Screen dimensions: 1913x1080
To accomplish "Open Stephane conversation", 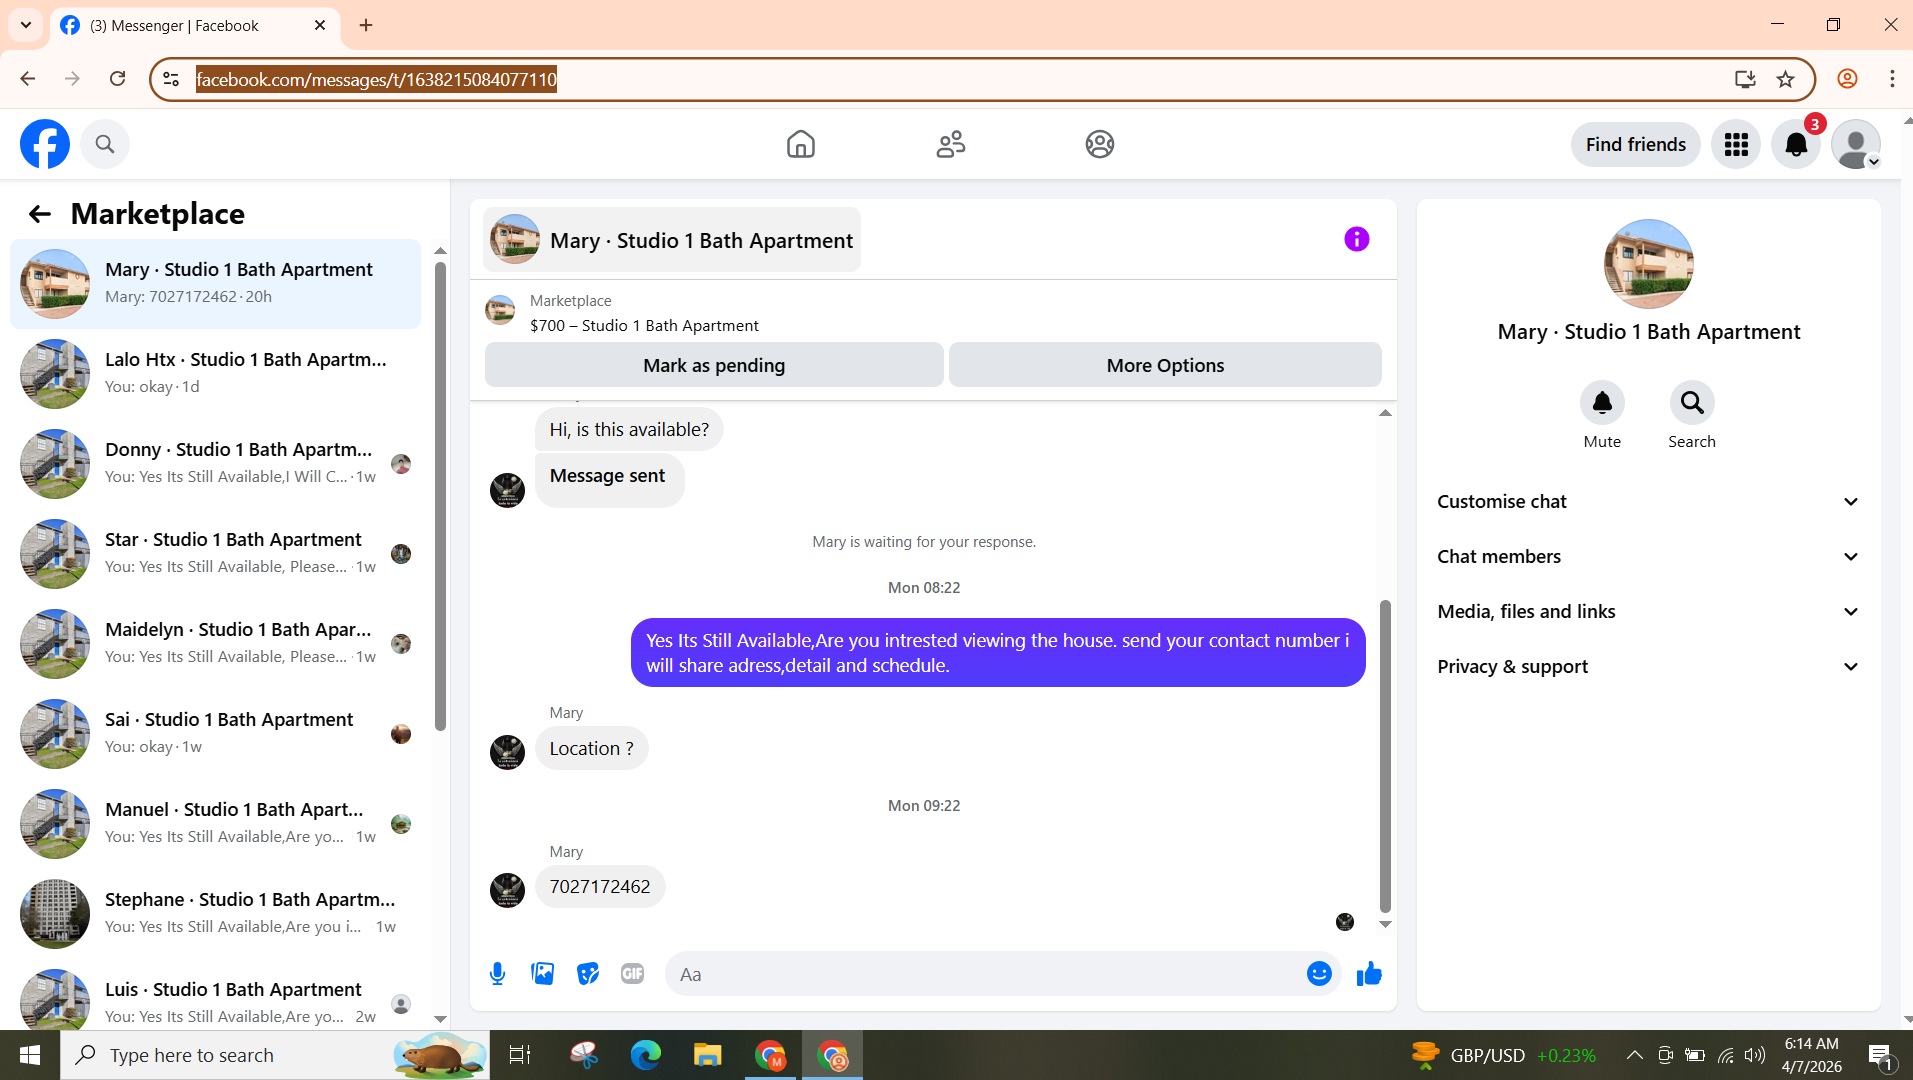I will tap(215, 914).
